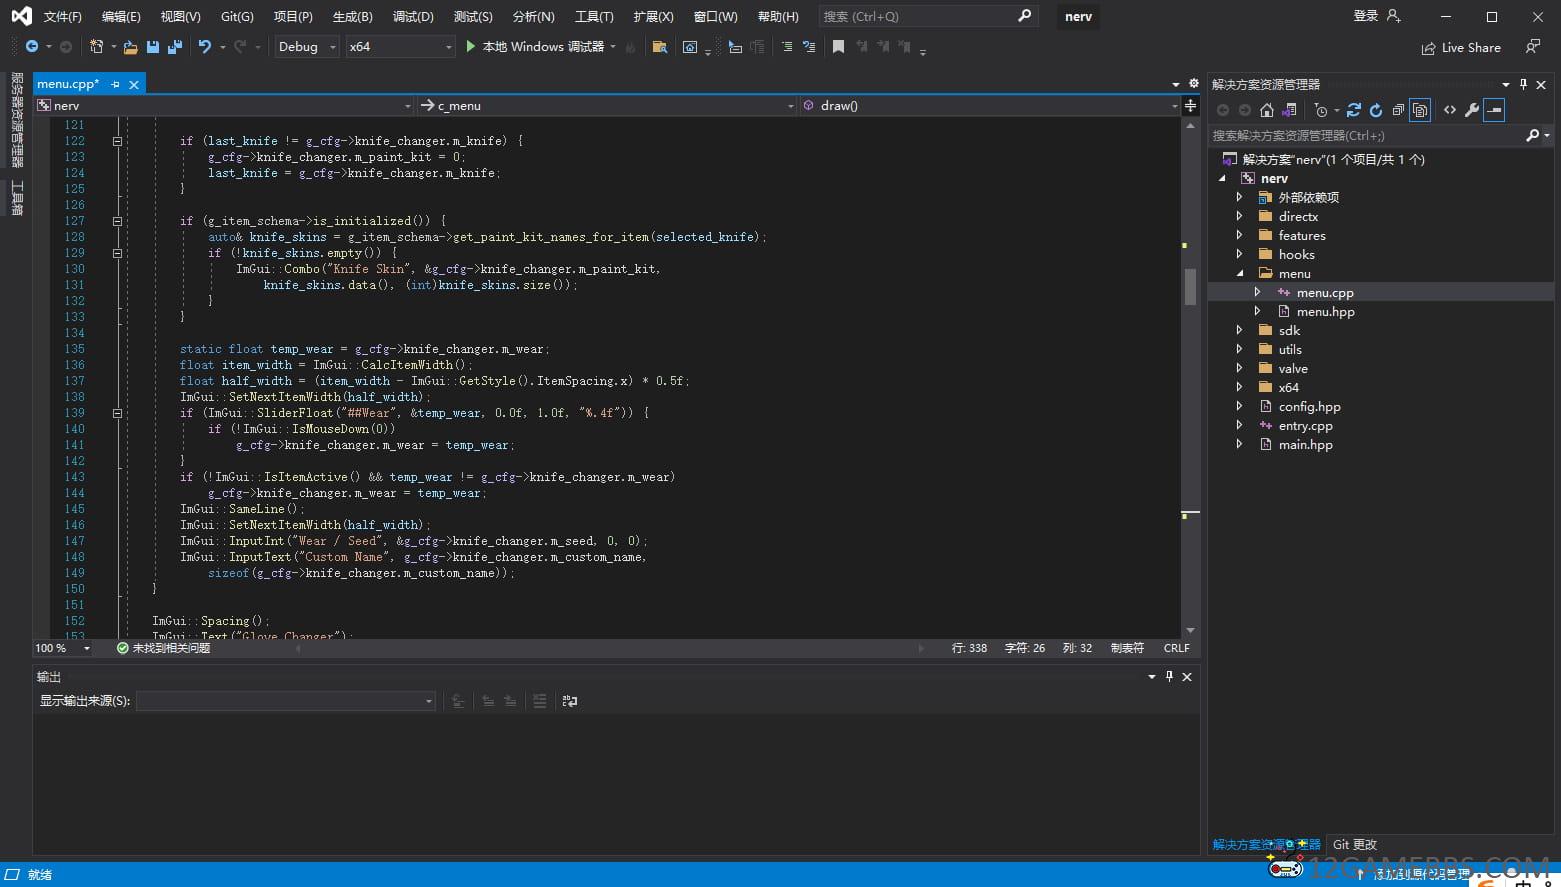This screenshot has height=887, width=1561.
Task: Click the Save All icon
Action: [175, 47]
